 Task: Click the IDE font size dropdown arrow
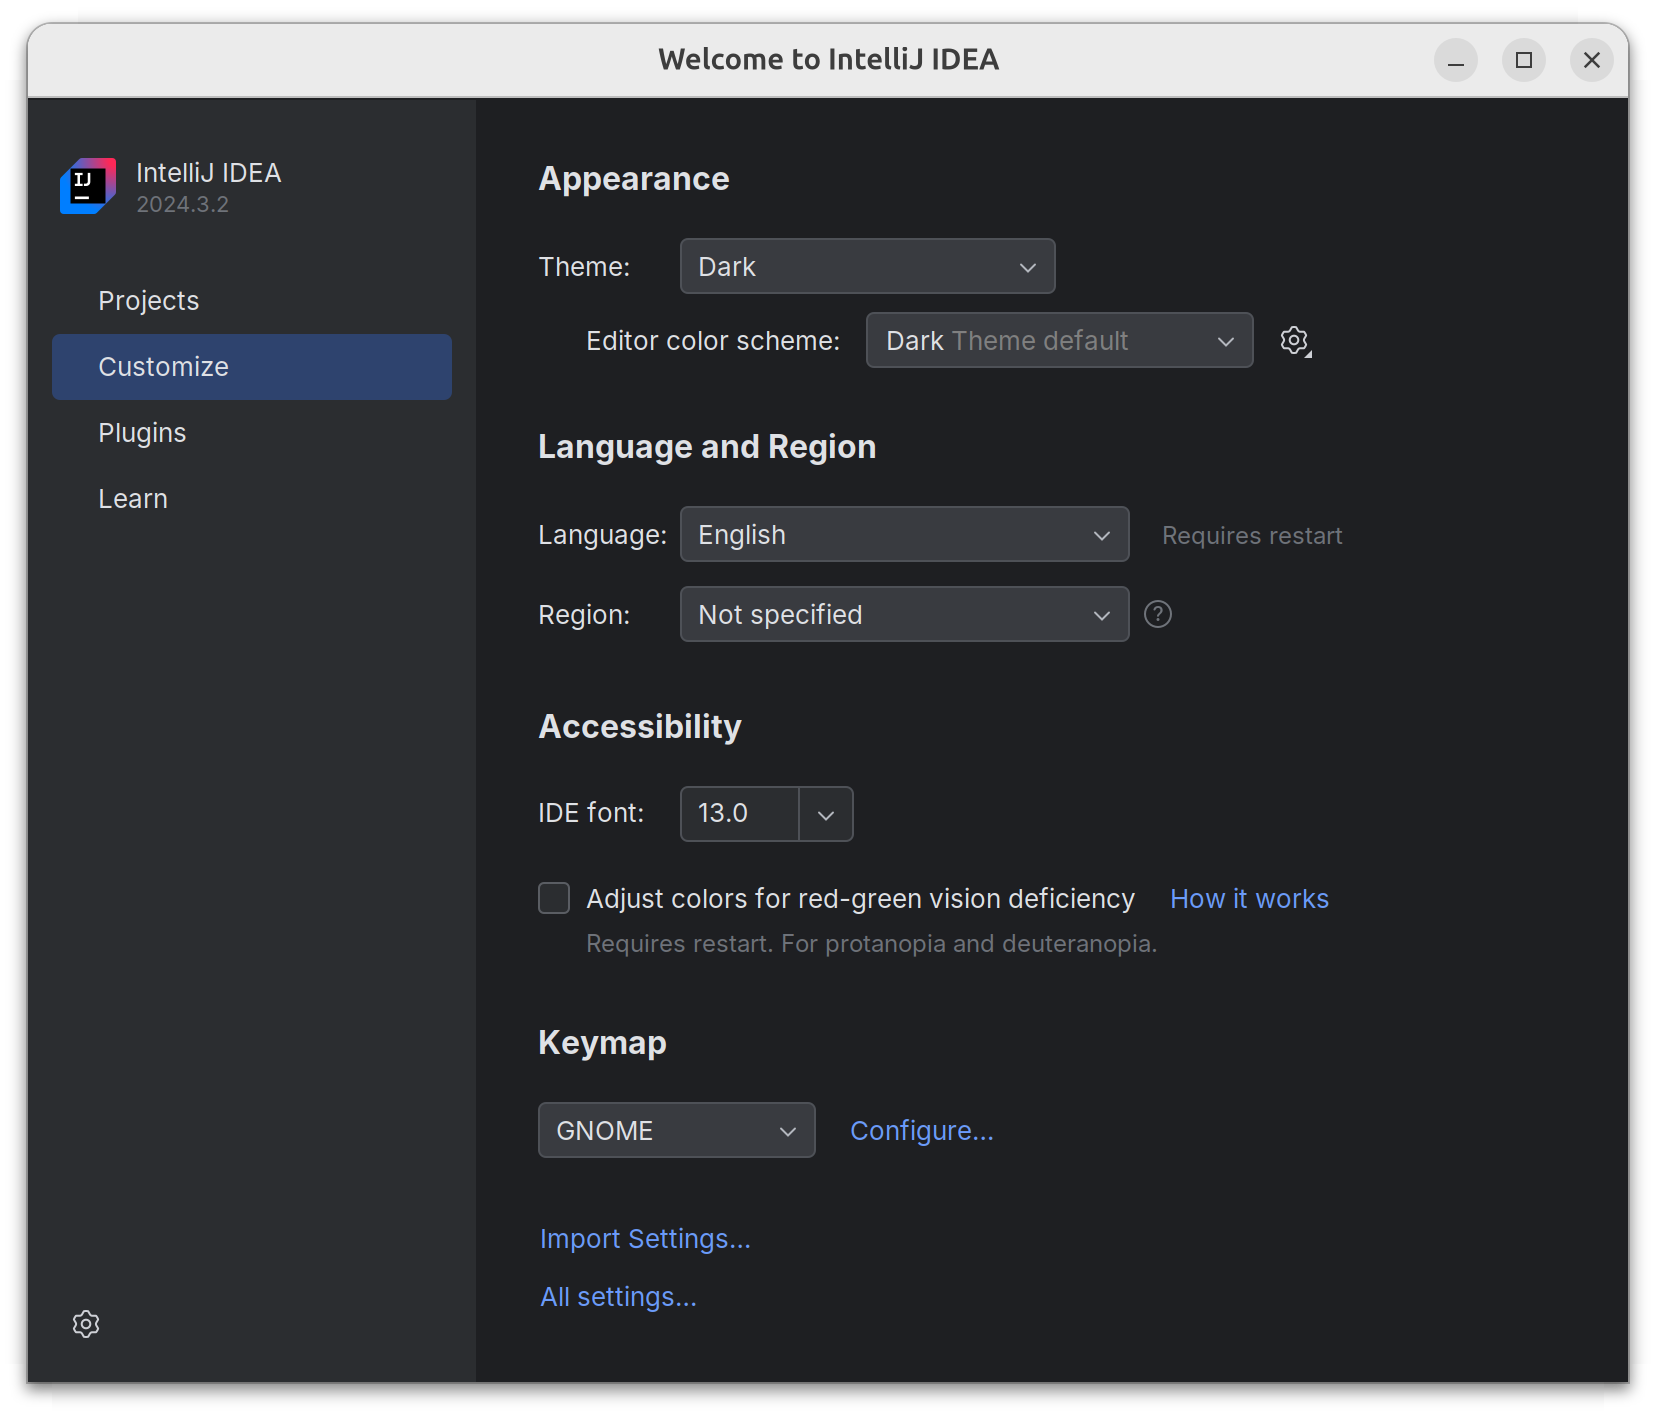pos(826,814)
